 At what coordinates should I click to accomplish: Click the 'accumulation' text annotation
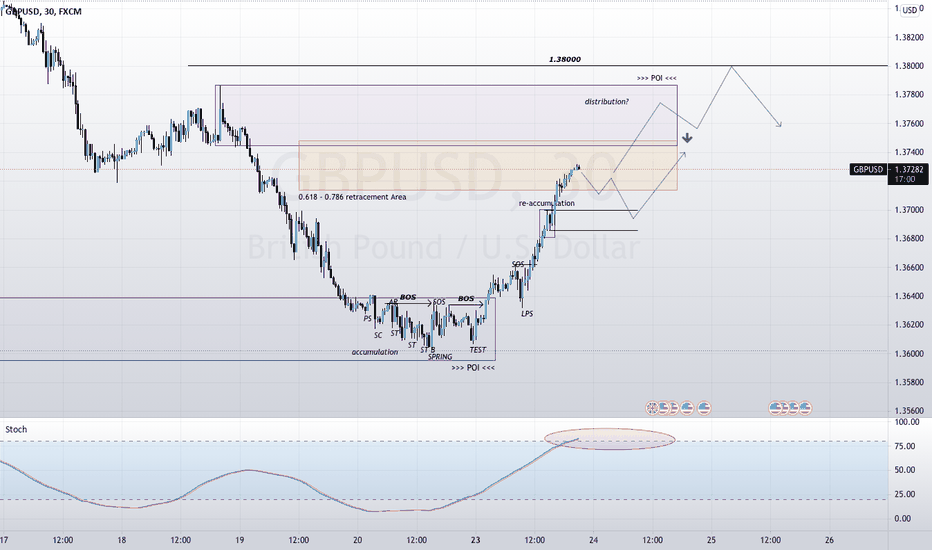coord(374,352)
